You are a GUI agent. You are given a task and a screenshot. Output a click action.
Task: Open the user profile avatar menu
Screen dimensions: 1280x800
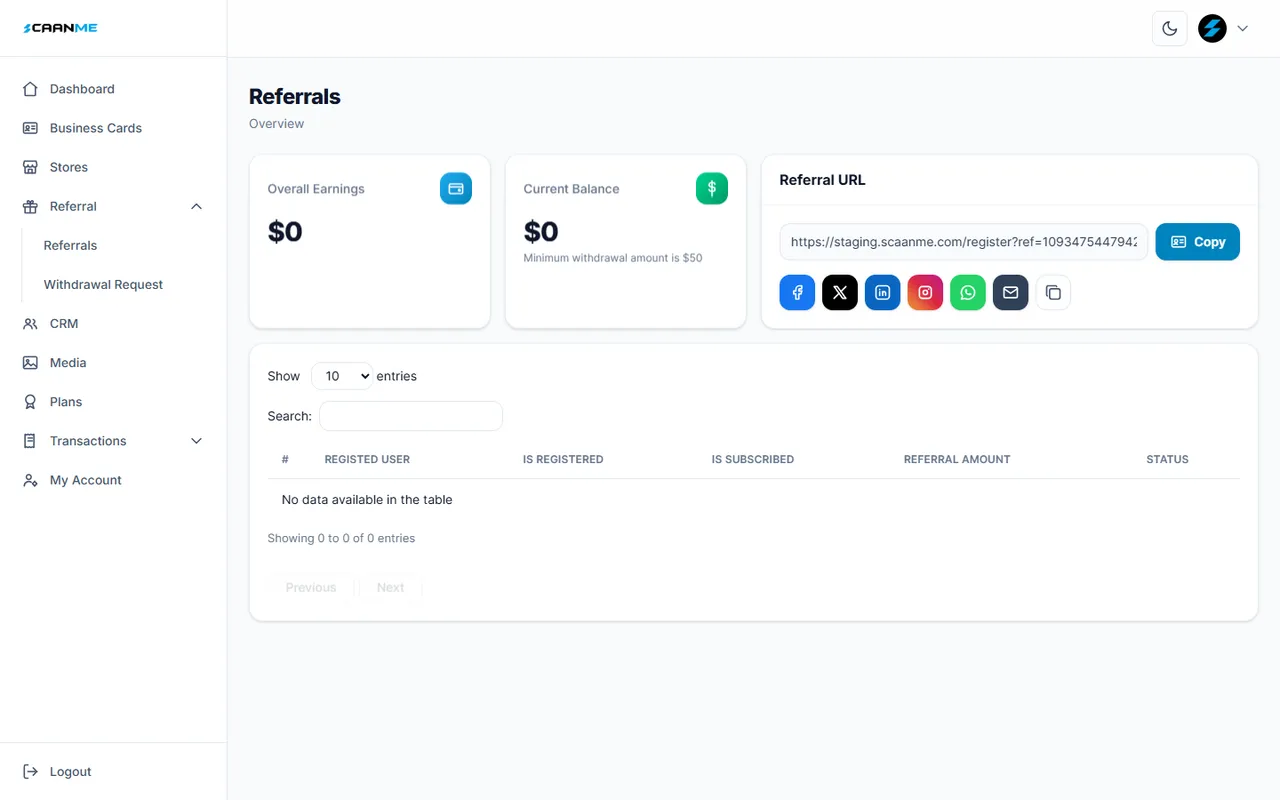click(x=1212, y=28)
